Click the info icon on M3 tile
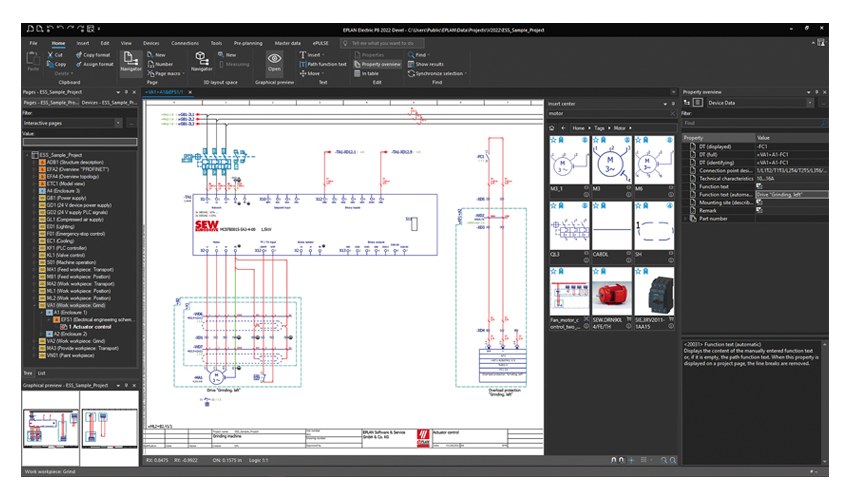 (x=628, y=194)
